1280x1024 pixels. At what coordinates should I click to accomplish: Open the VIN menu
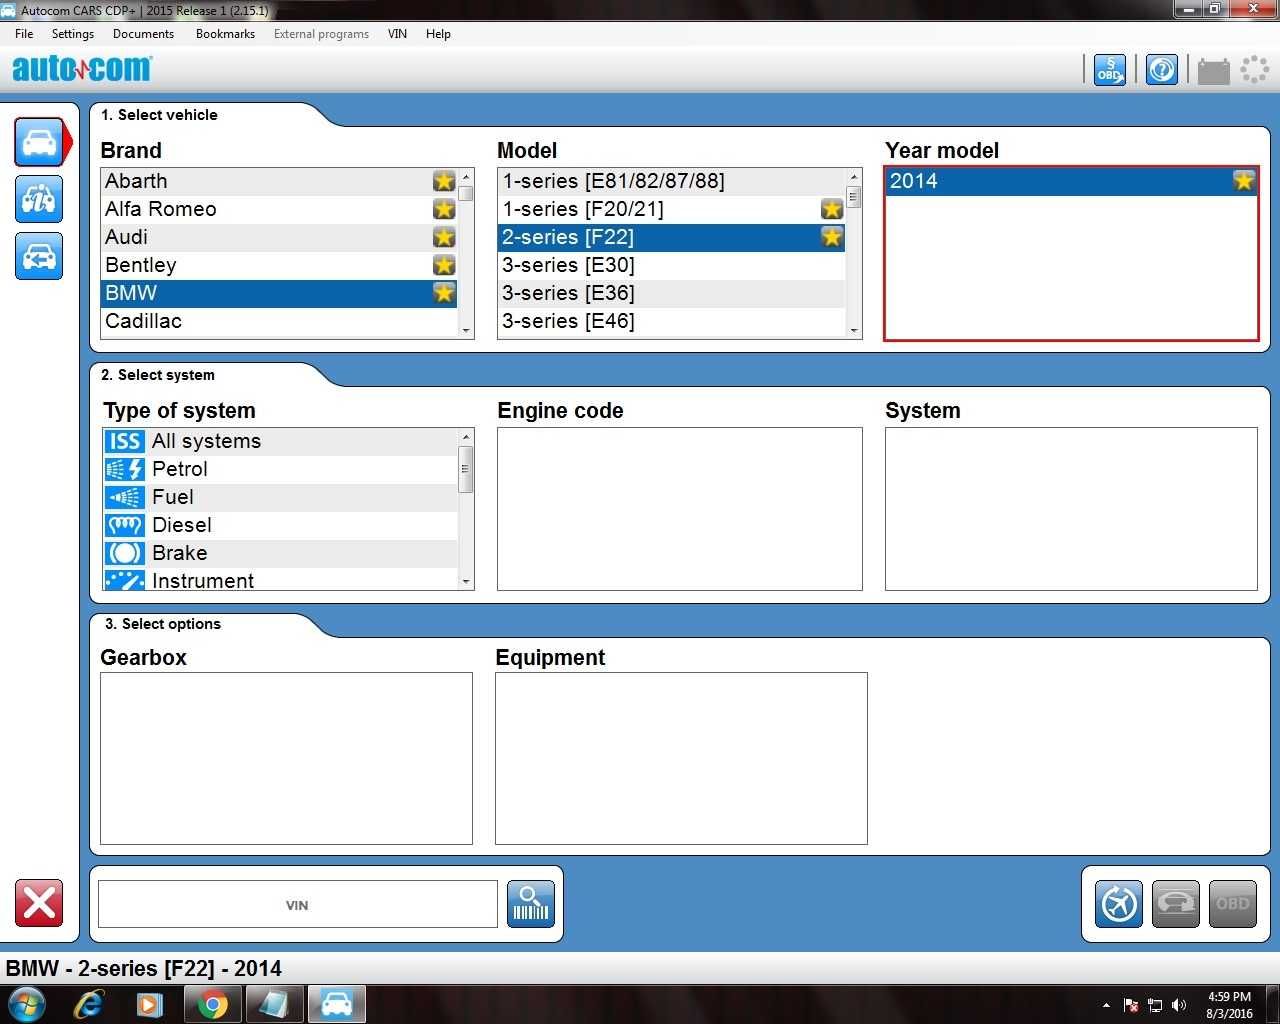point(397,34)
